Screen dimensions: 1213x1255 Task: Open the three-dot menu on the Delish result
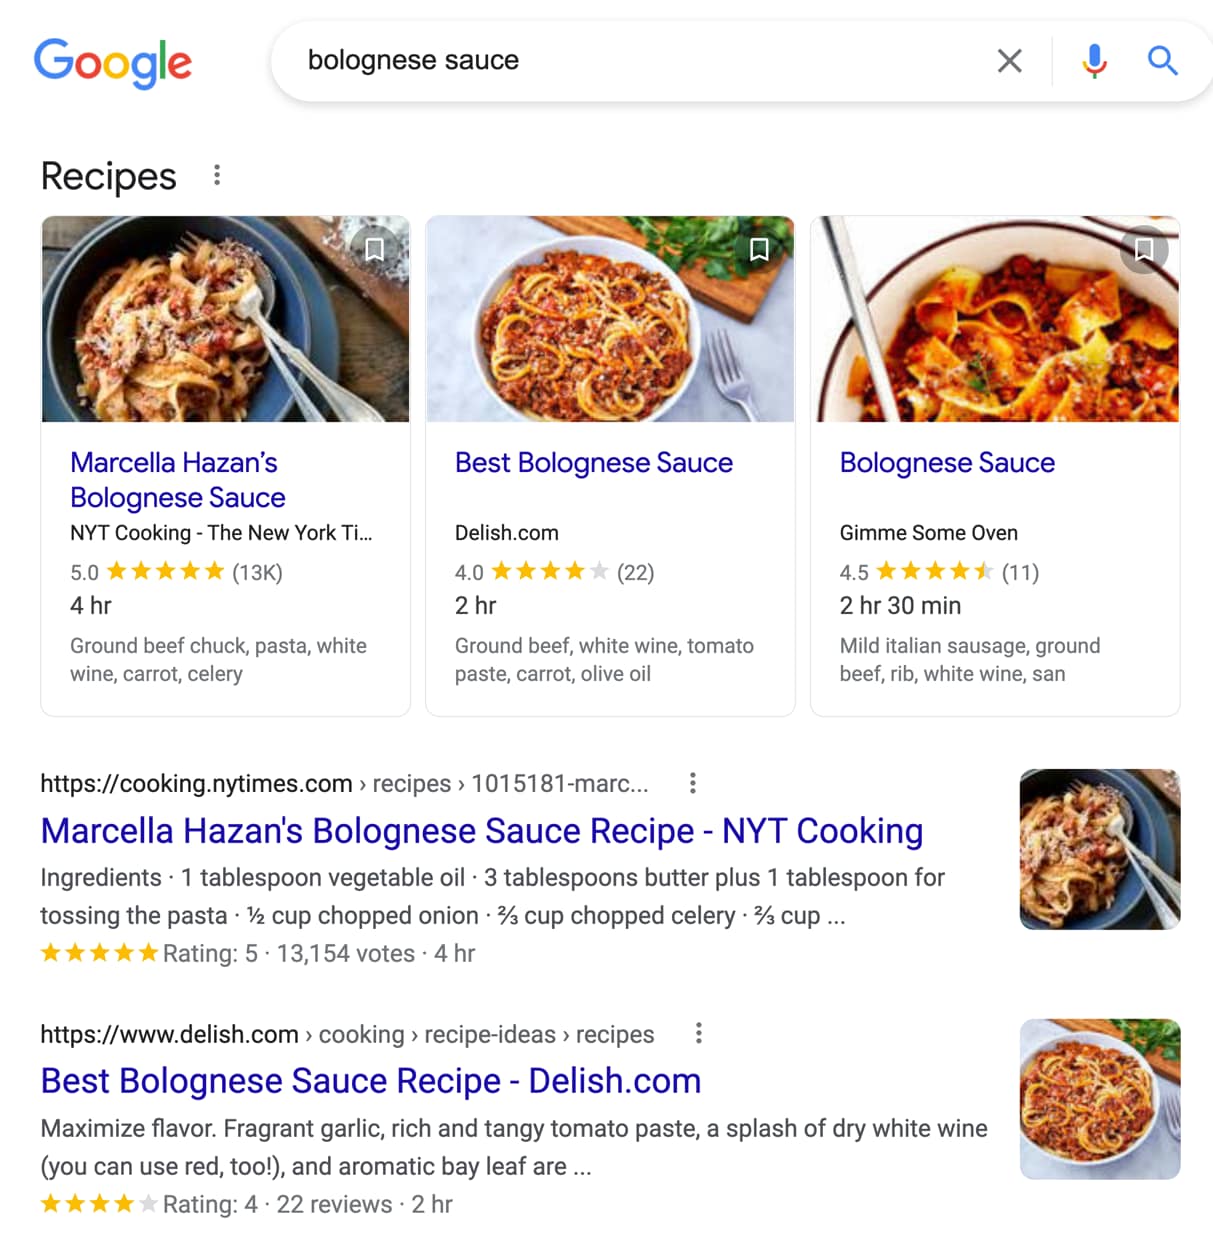pos(698,1033)
